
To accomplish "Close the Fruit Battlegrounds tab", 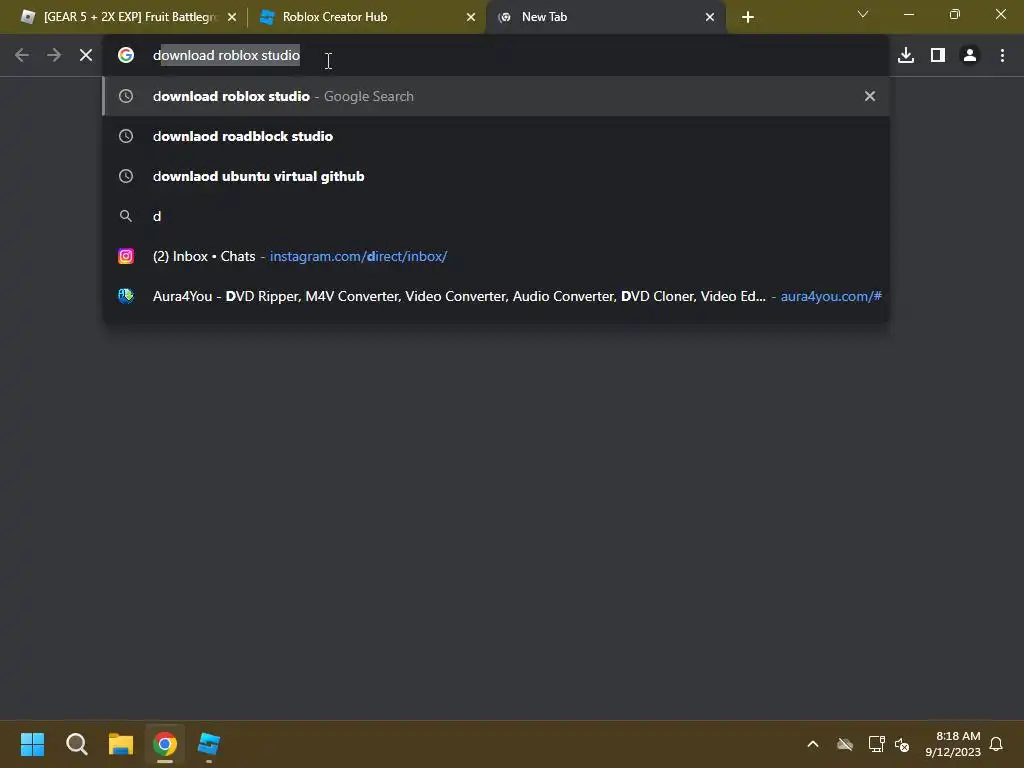I will point(232,17).
